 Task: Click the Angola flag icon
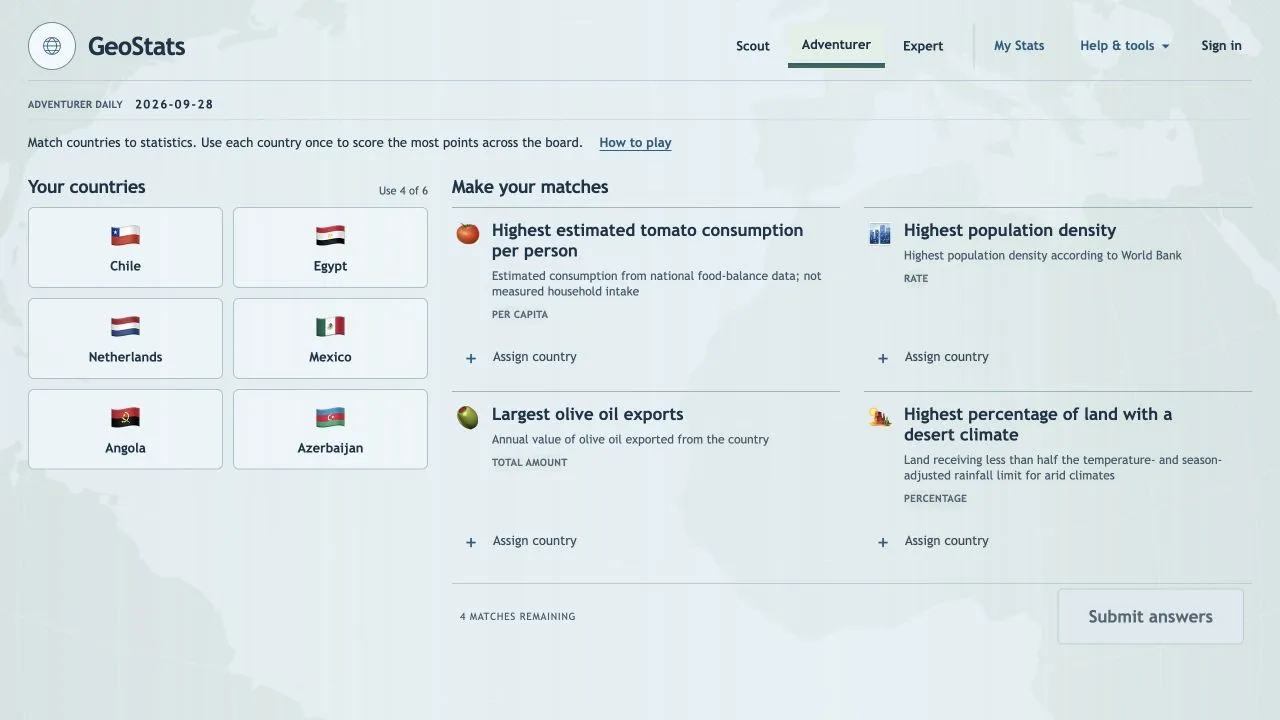click(125, 418)
